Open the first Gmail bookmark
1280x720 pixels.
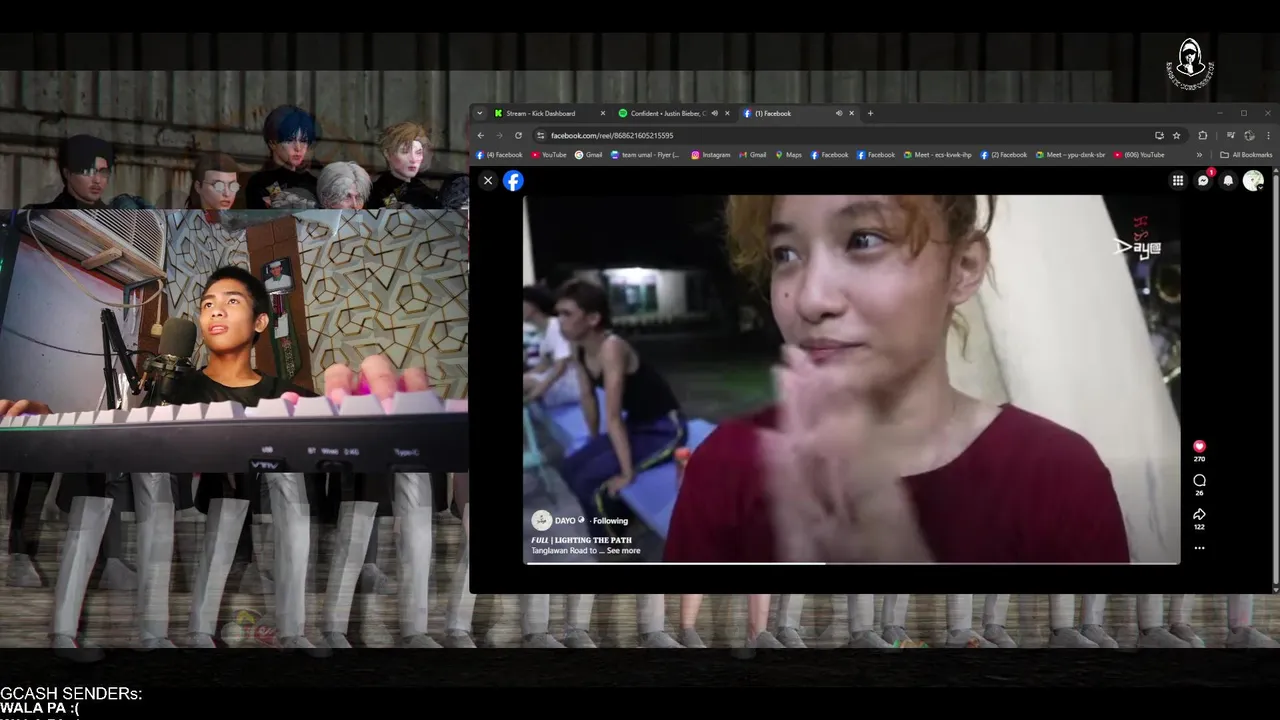click(x=589, y=155)
